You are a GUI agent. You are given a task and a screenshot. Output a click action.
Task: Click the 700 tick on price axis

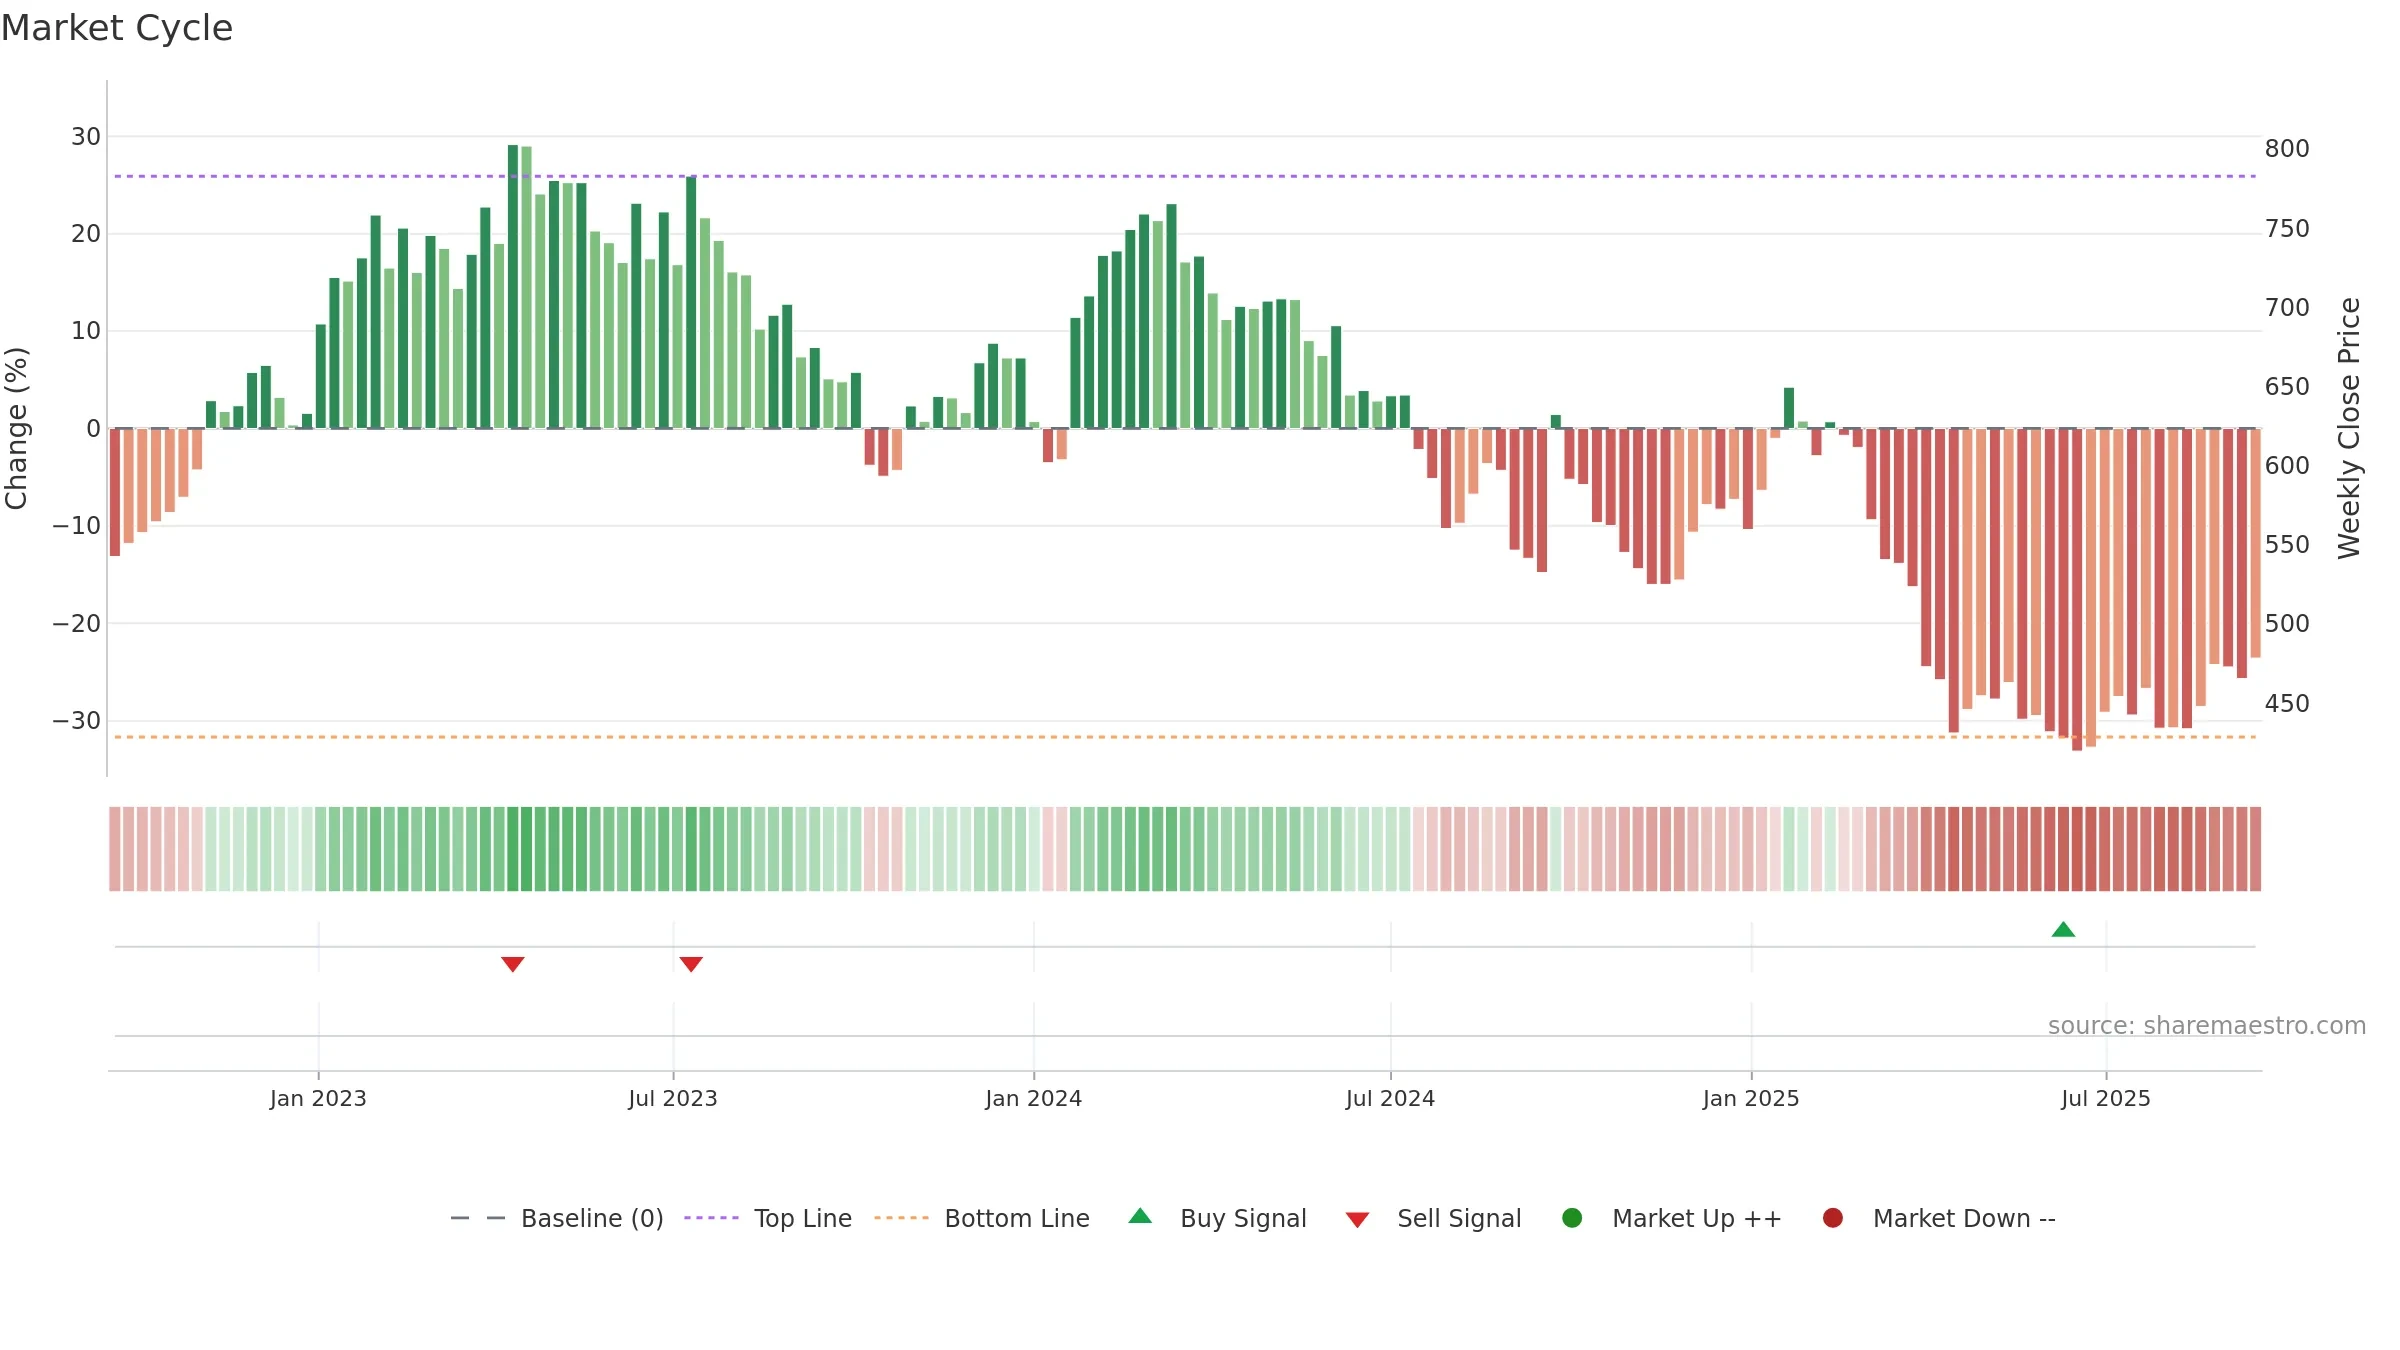tap(2287, 307)
